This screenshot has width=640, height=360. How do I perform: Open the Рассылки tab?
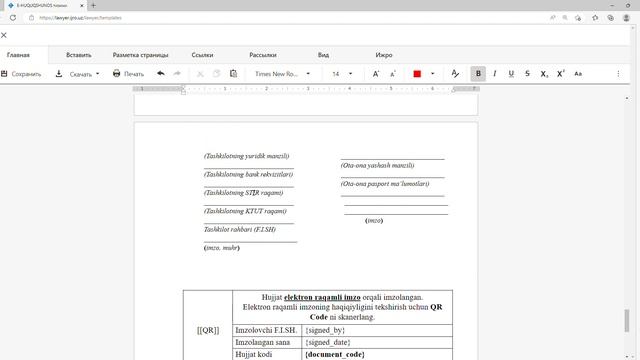point(263,55)
